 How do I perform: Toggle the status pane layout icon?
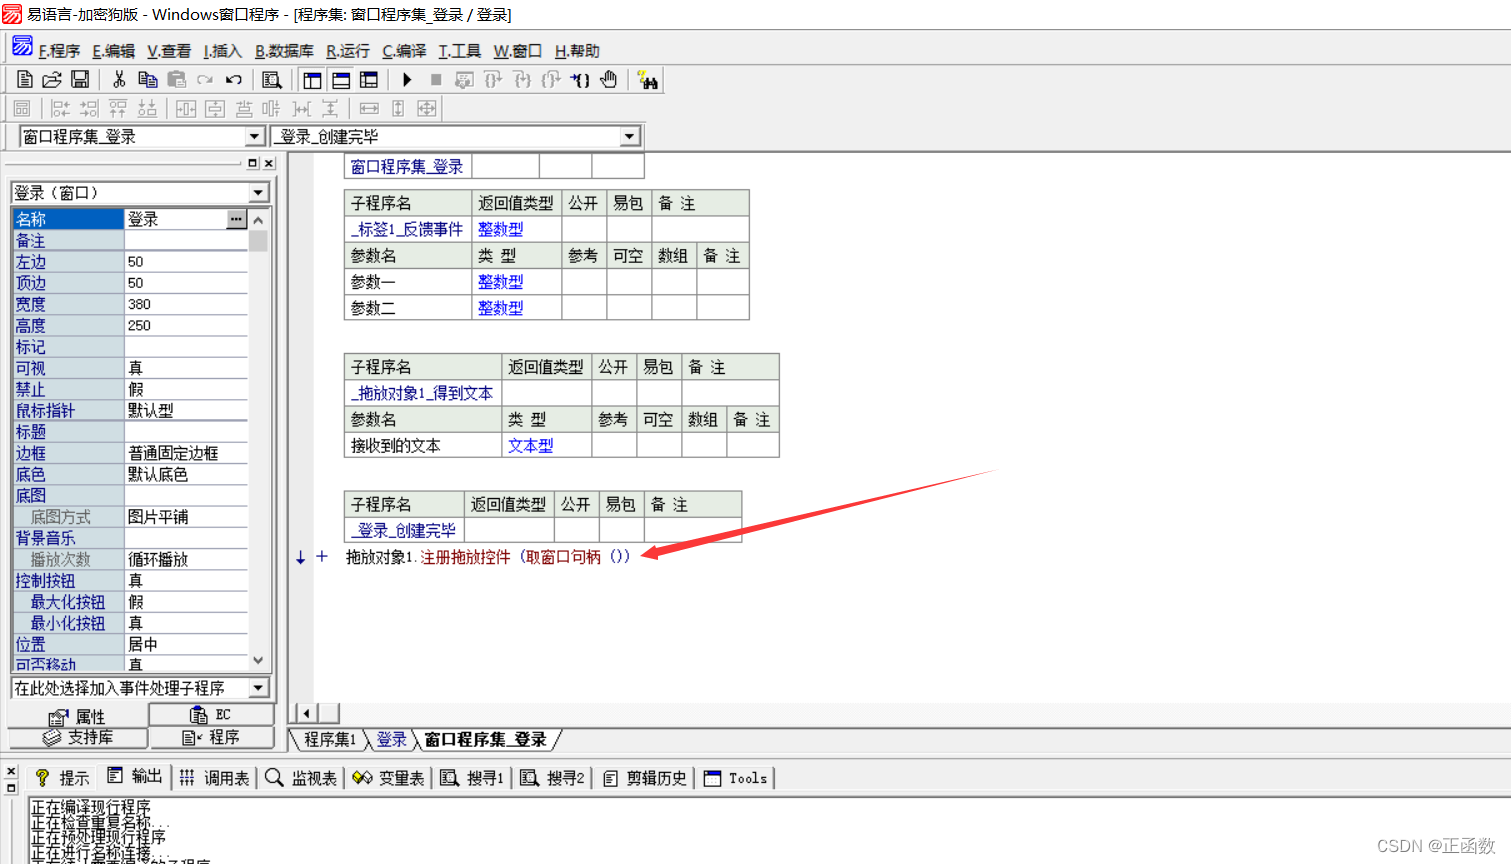(x=341, y=80)
